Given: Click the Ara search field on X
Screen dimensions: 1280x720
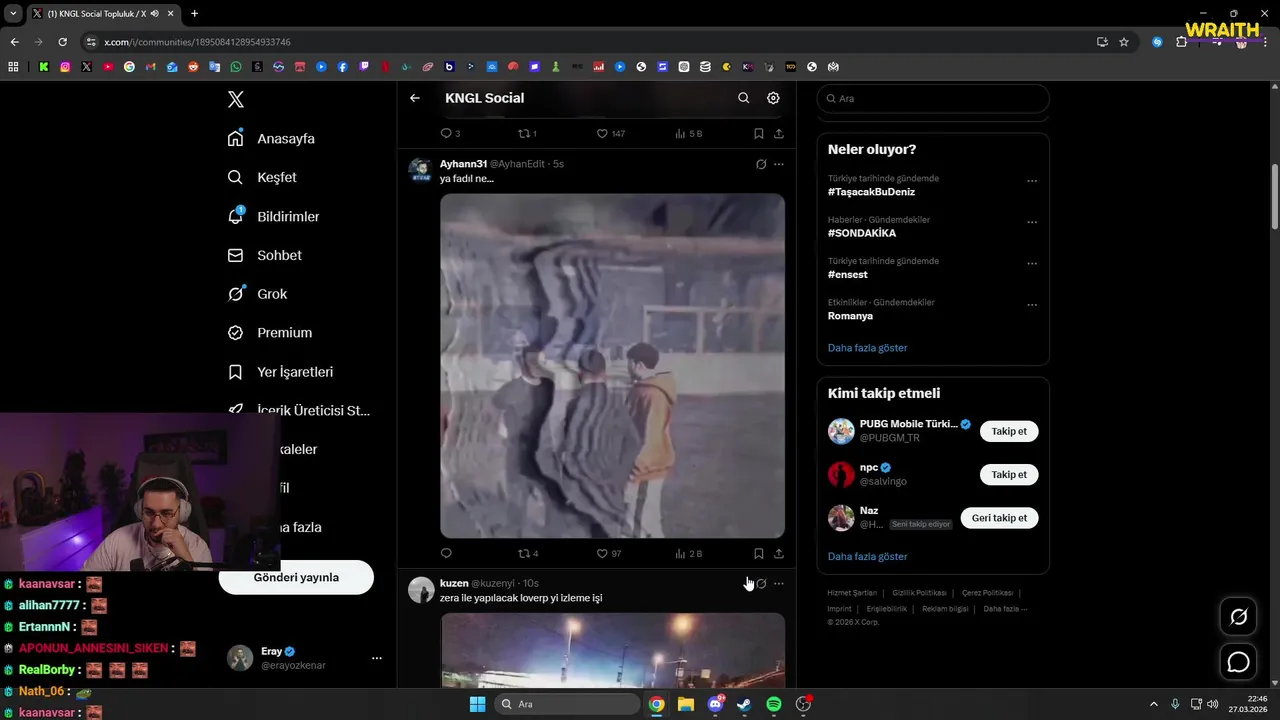Looking at the screenshot, I should pyautogui.click(x=933, y=98).
